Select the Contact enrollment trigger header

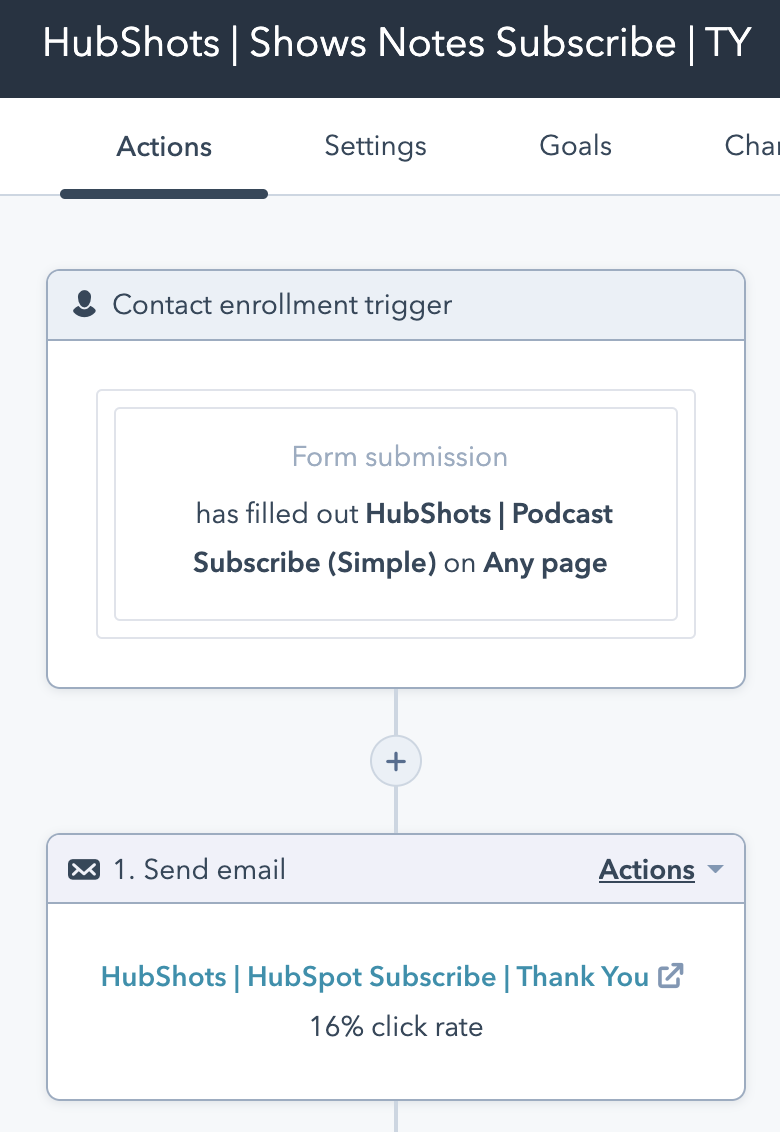[282, 305]
